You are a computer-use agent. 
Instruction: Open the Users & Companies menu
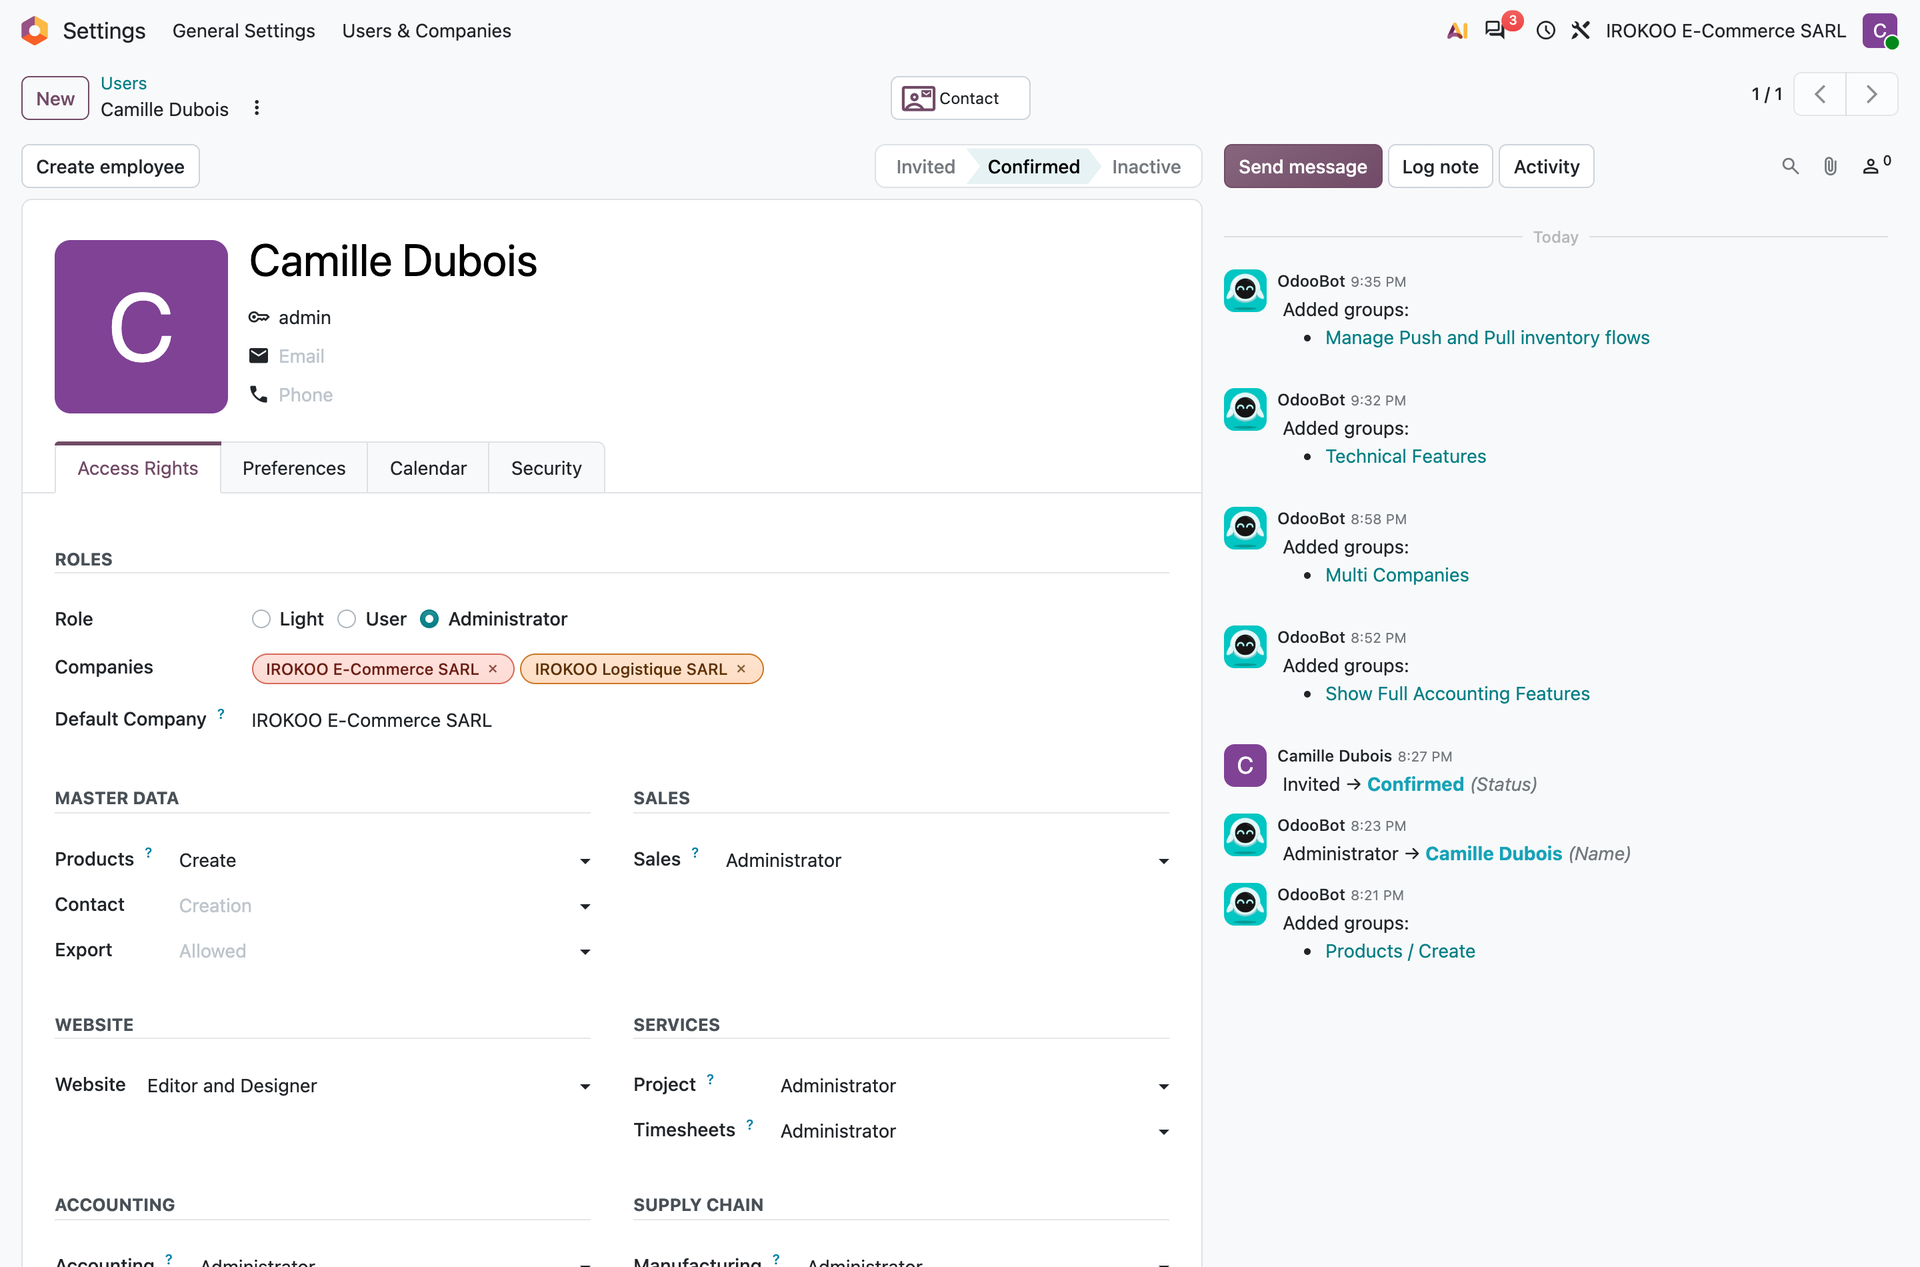[x=426, y=31]
